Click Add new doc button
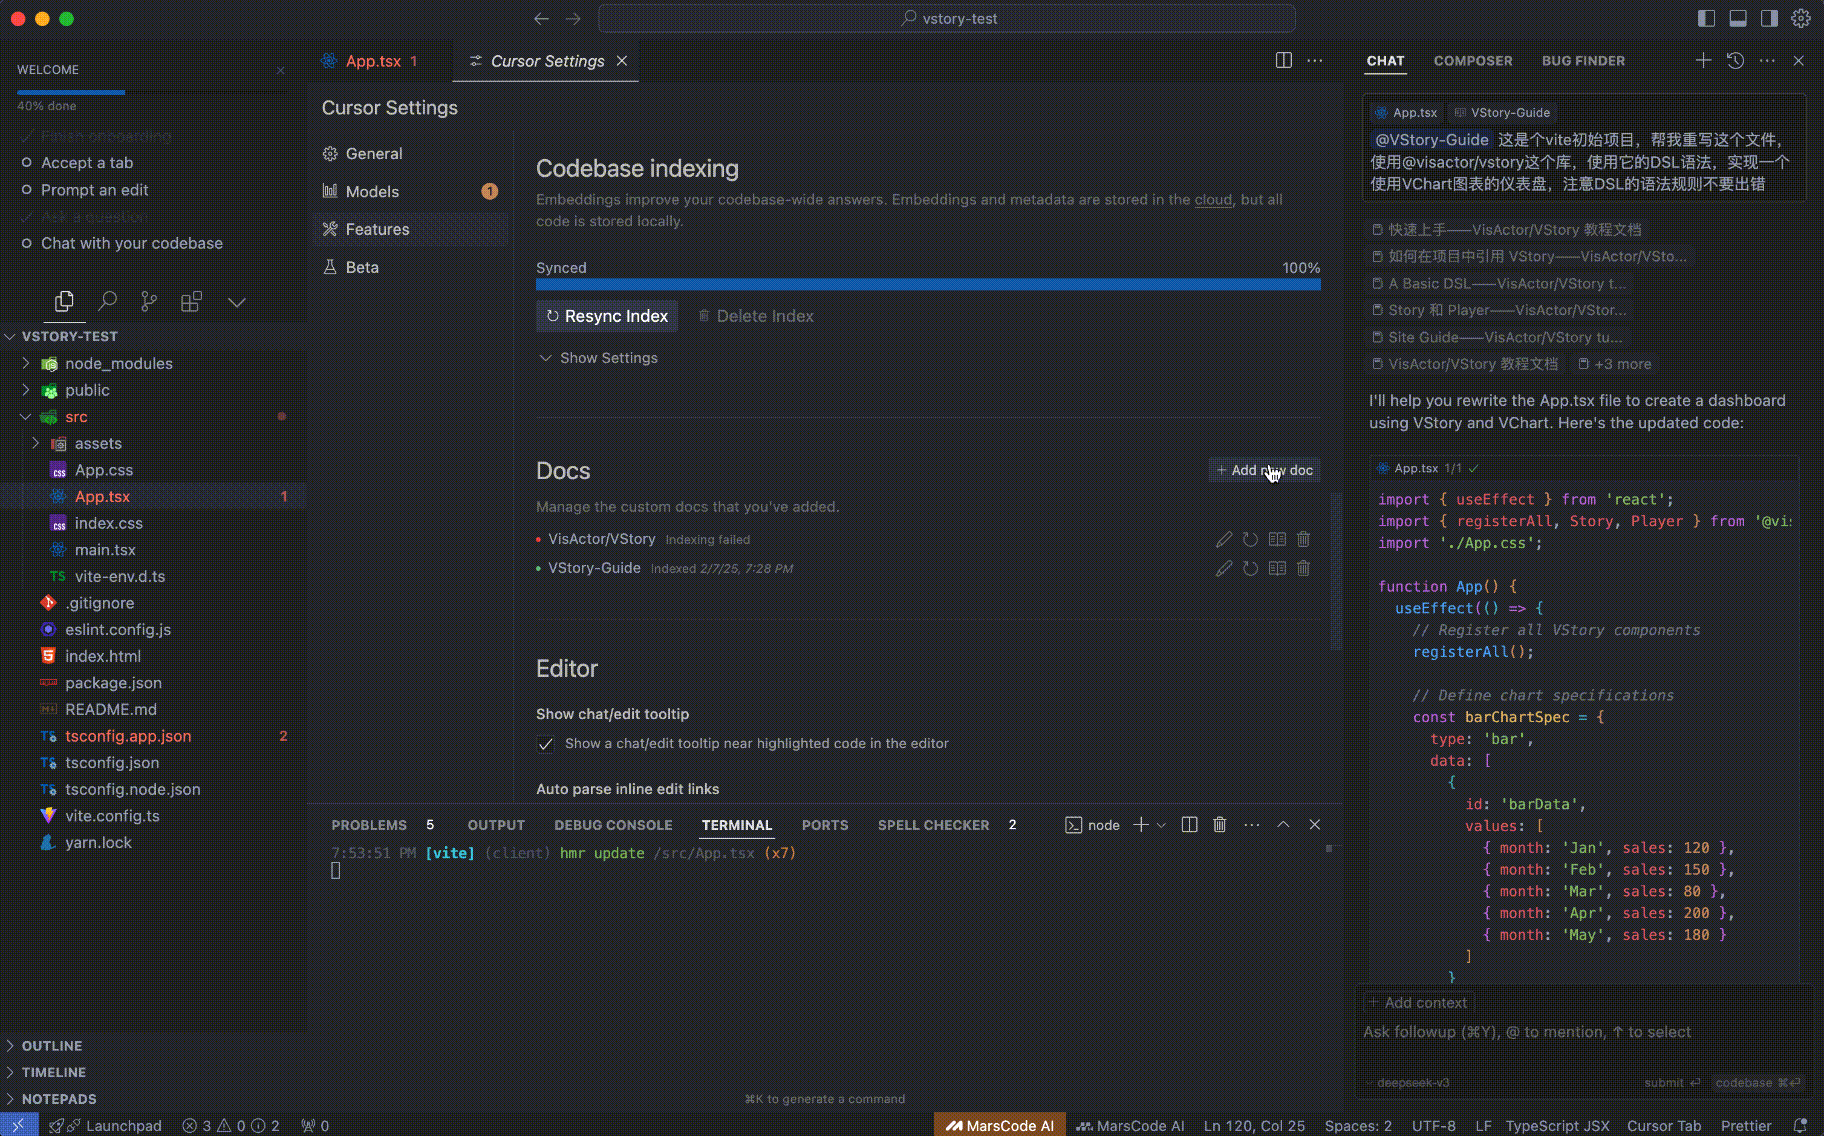This screenshot has width=1824, height=1136. (x=1264, y=470)
